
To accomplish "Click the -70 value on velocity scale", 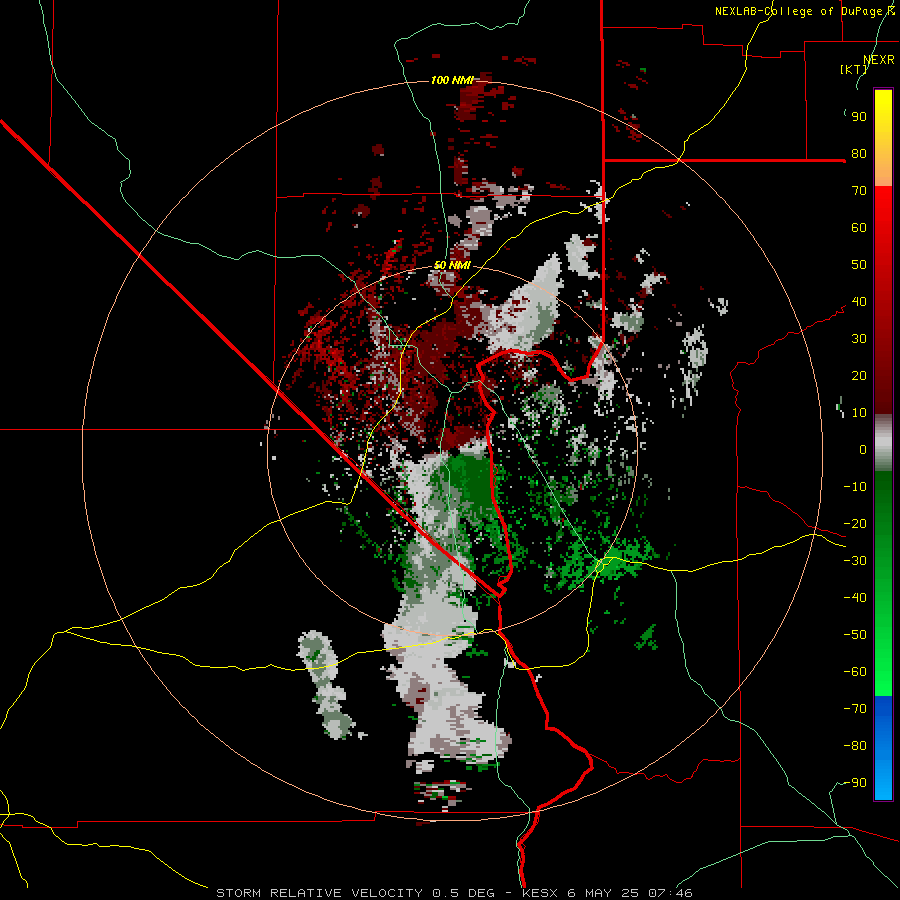I will [855, 709].
